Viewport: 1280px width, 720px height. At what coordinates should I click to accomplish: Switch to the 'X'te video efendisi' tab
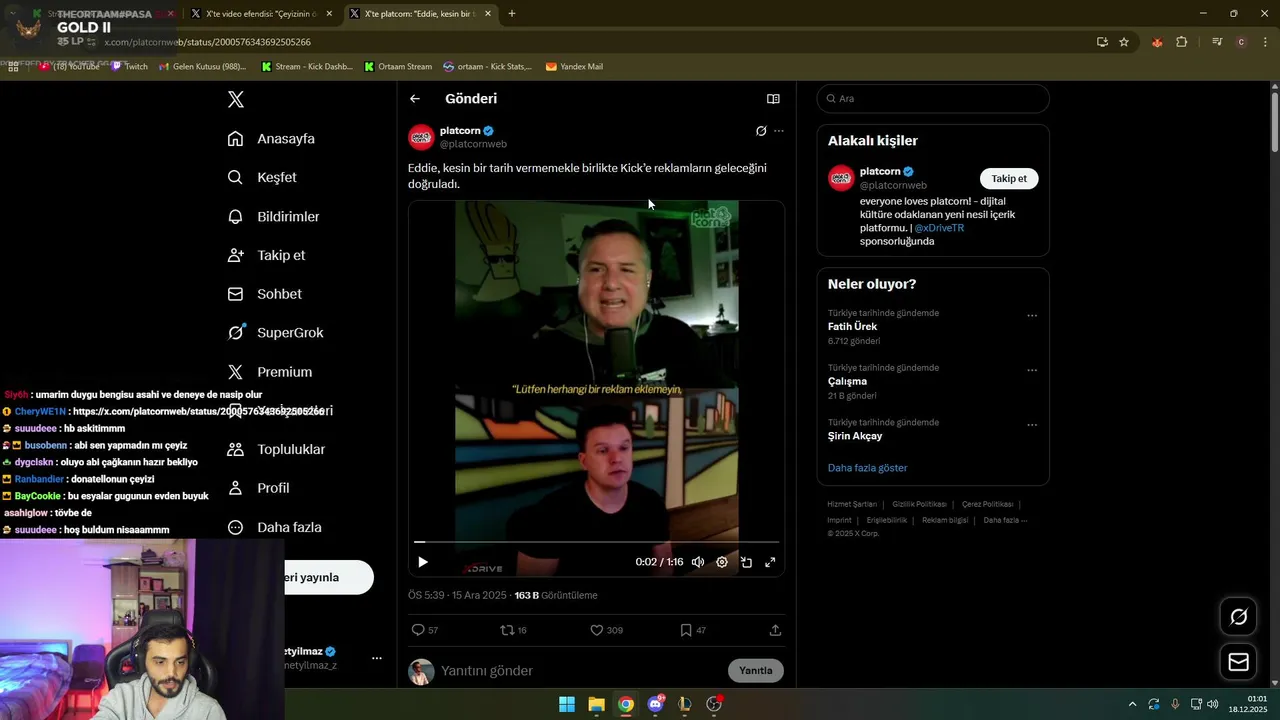[x=263, y=14]
